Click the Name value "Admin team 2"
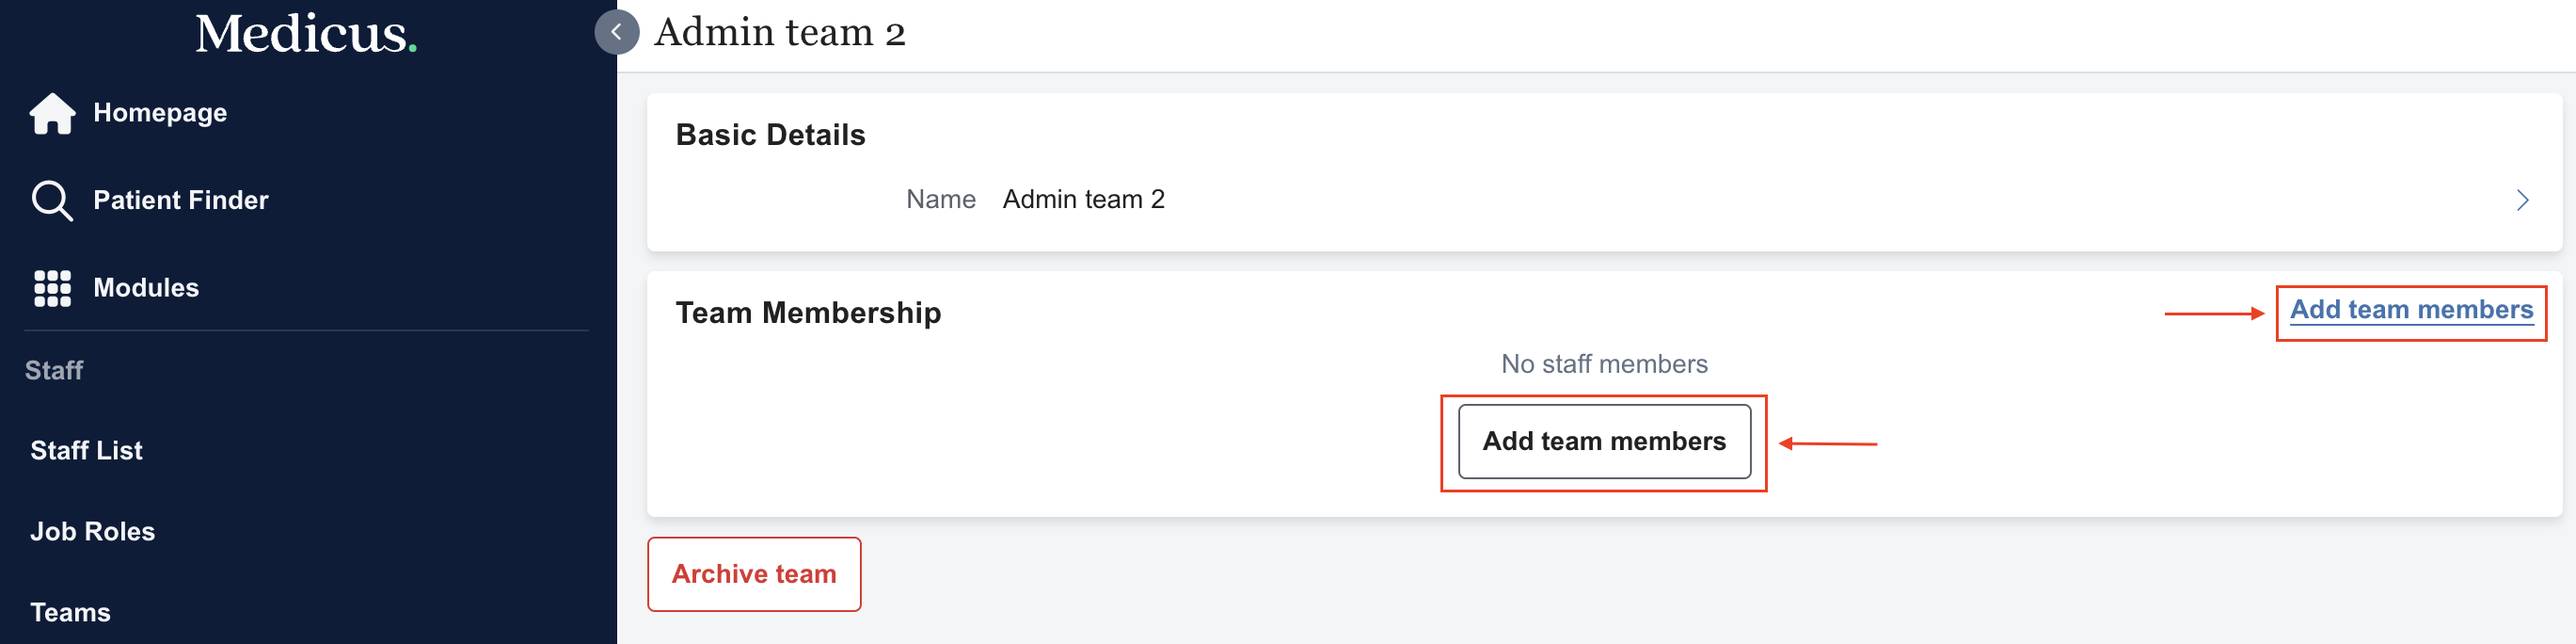 coord(1083,200)
